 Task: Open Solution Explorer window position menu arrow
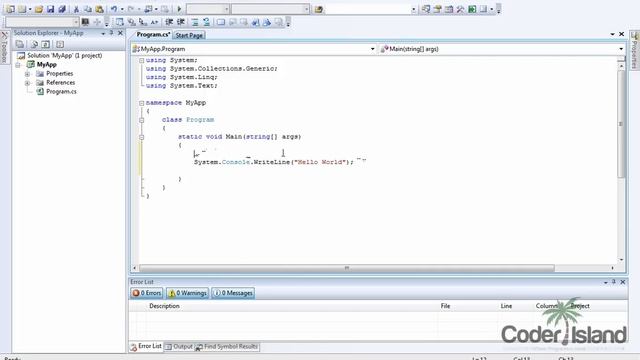pyautogui.click(x=103, y=33)
